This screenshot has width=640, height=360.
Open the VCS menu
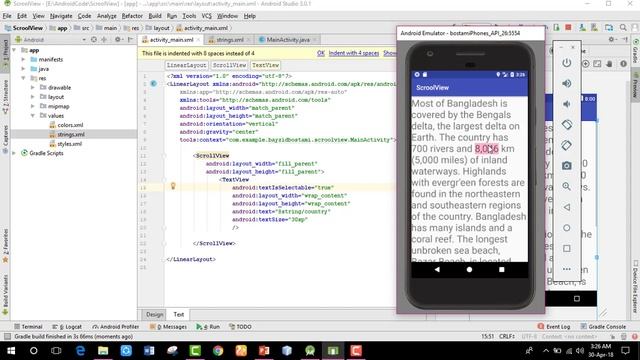(207, 16)
